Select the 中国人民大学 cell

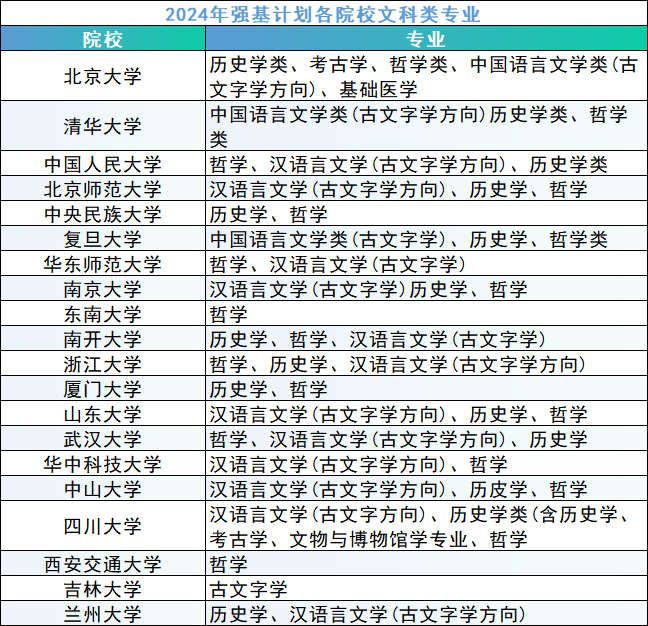[x=103, y=164]
